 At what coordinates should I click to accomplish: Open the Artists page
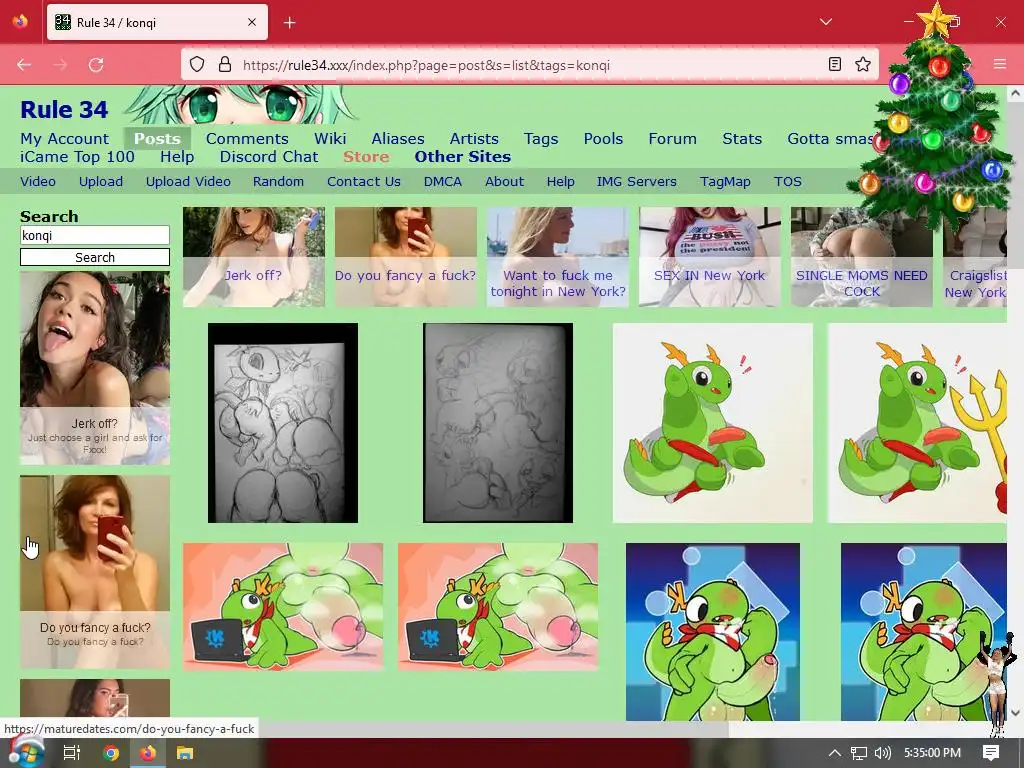click(474, 138)
